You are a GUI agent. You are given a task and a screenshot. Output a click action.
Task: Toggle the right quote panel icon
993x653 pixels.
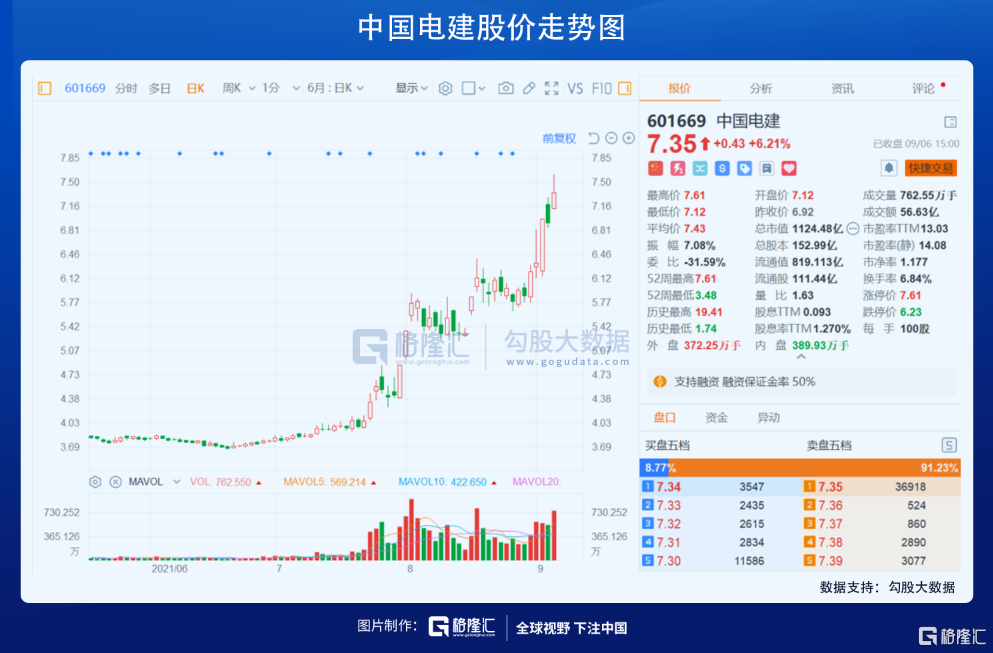click(624, 88)
